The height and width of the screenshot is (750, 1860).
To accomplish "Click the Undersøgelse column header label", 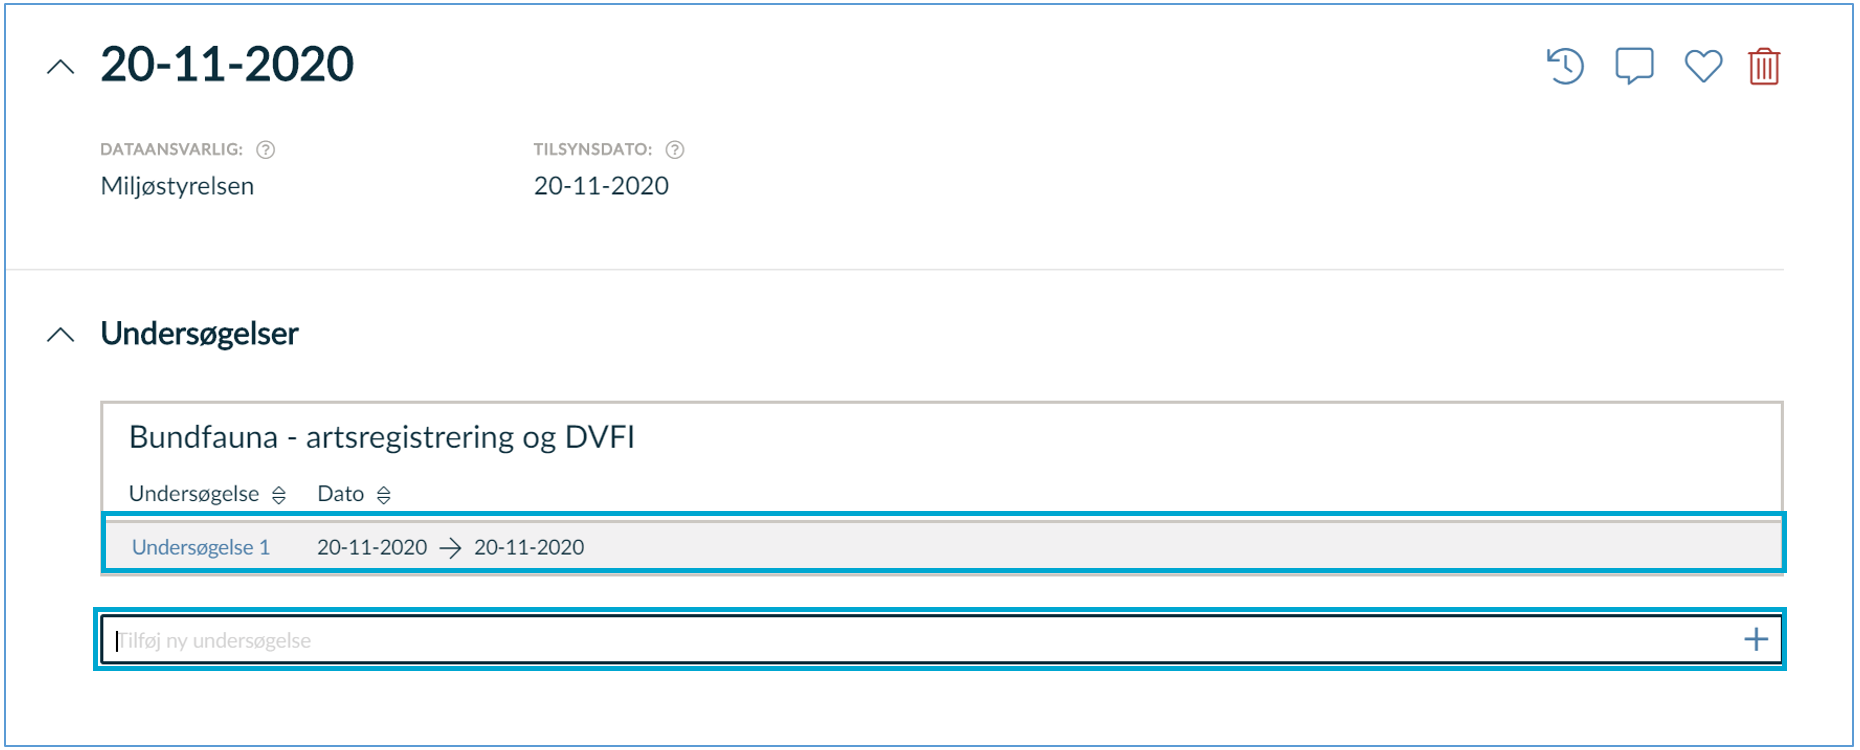I will pyautogui.click(x=194, y=494).
